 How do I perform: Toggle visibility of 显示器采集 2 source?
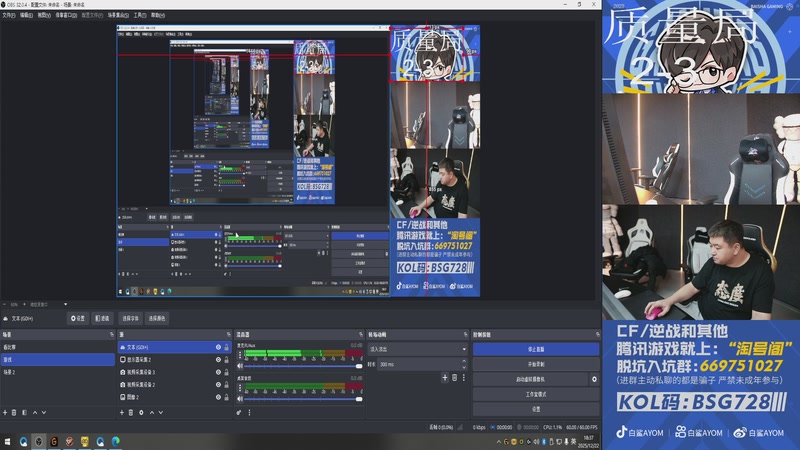pos(218,360)
